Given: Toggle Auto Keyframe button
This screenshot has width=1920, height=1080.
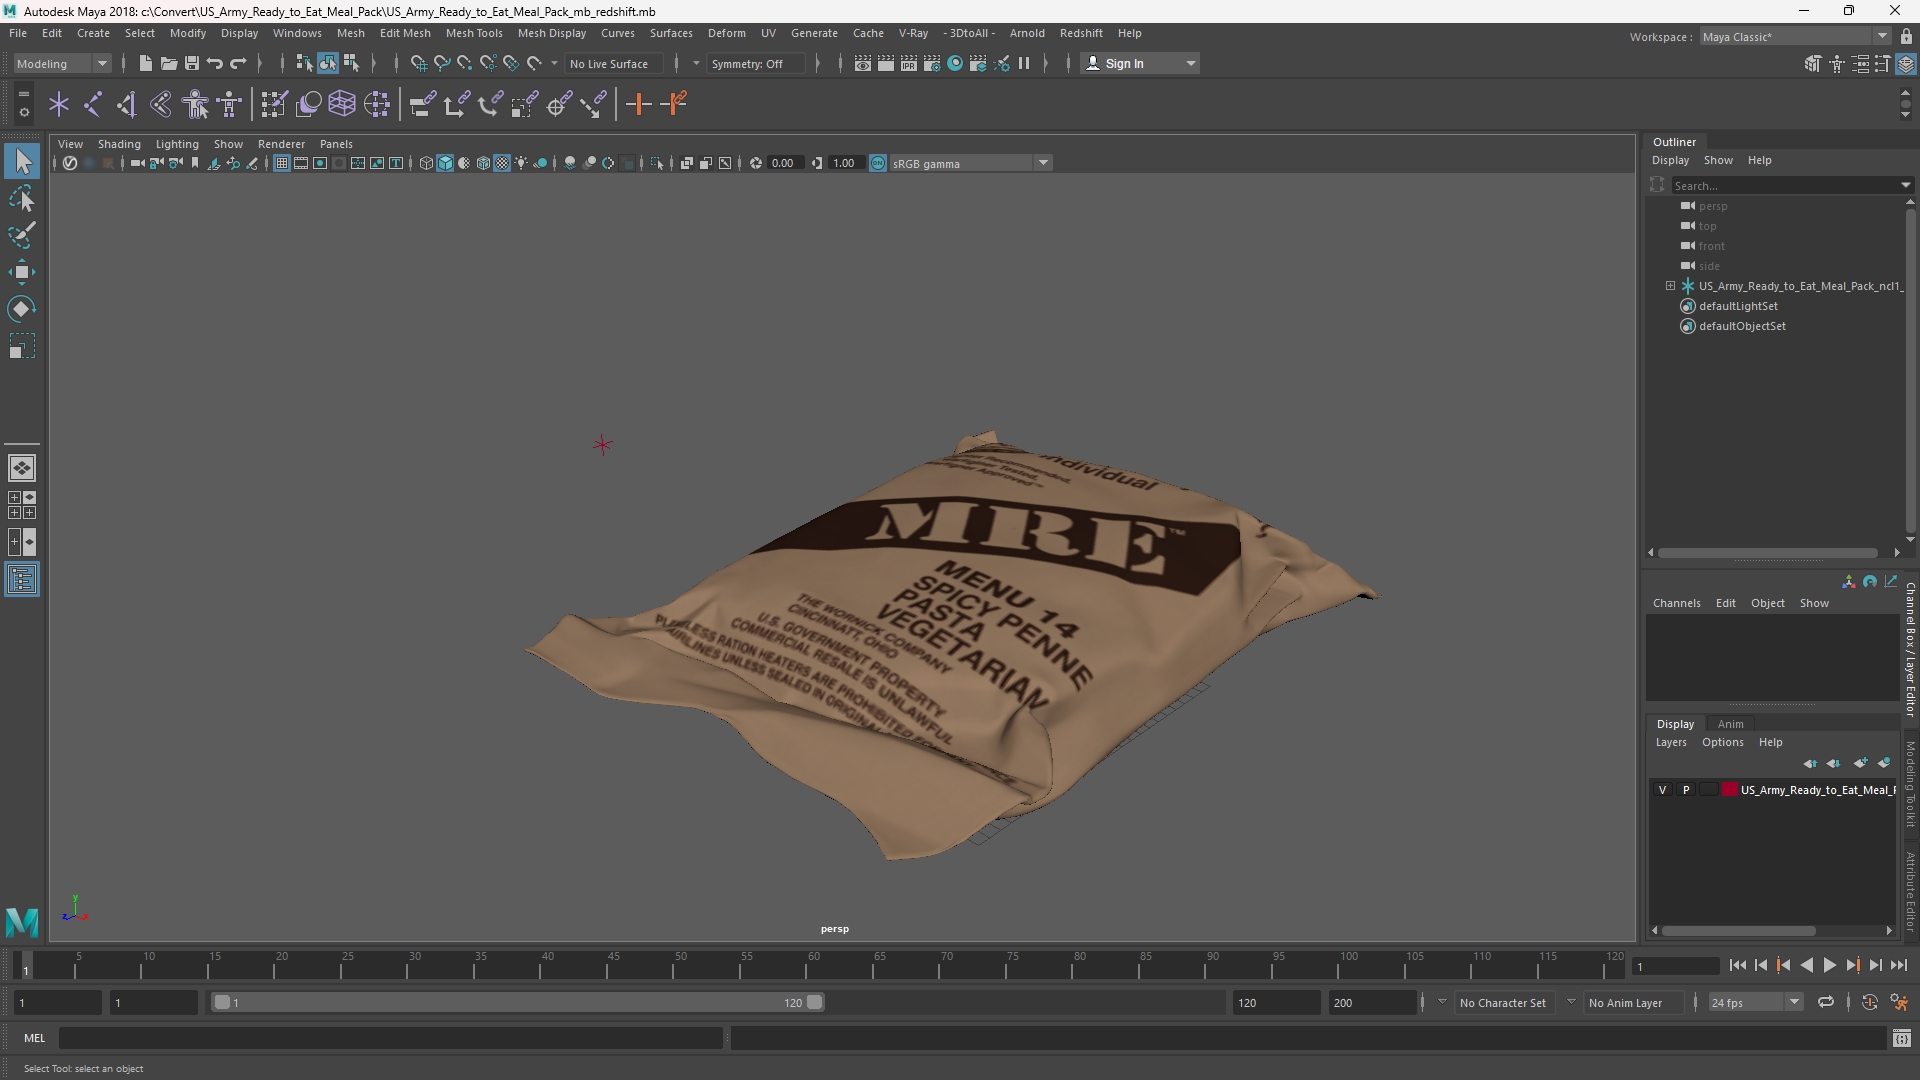Looking at the screenshot, I should tap(1869, 1003).
